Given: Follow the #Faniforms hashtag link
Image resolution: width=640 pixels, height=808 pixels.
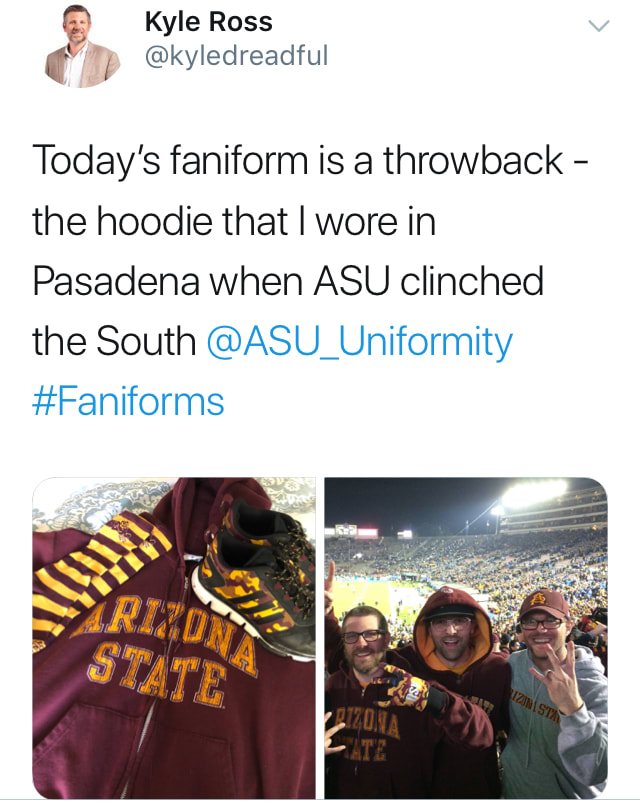Looking at the screenshot, I should pos(128,401).
